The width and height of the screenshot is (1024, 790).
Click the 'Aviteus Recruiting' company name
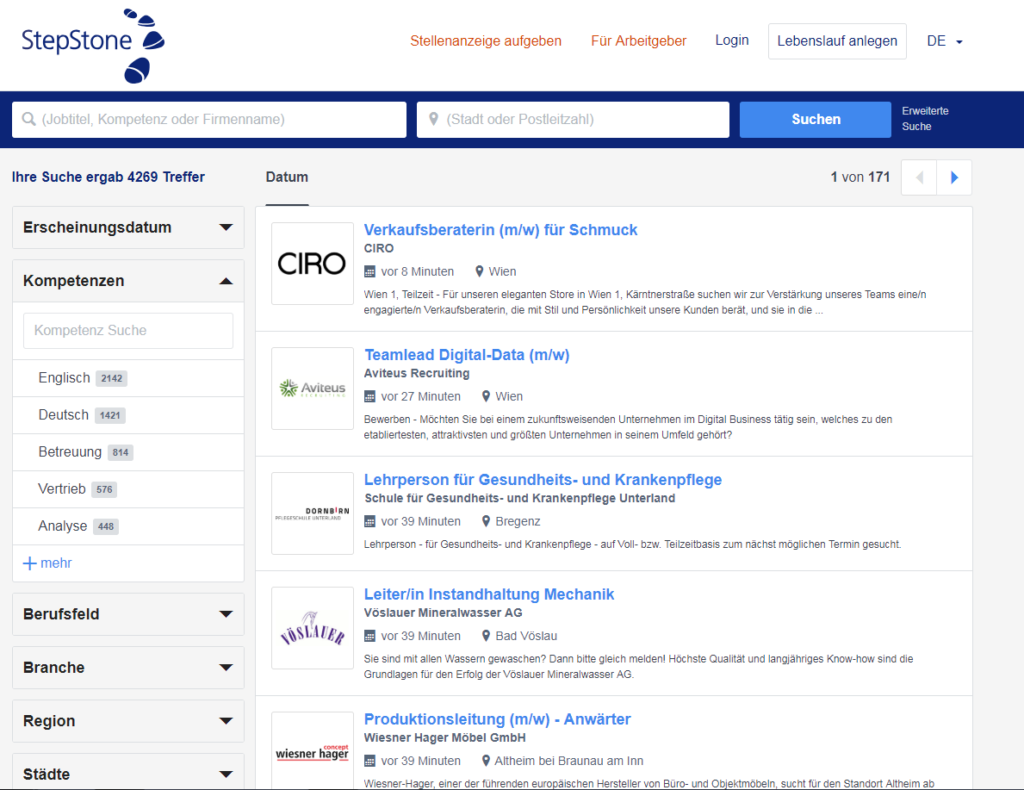(417, 373)
